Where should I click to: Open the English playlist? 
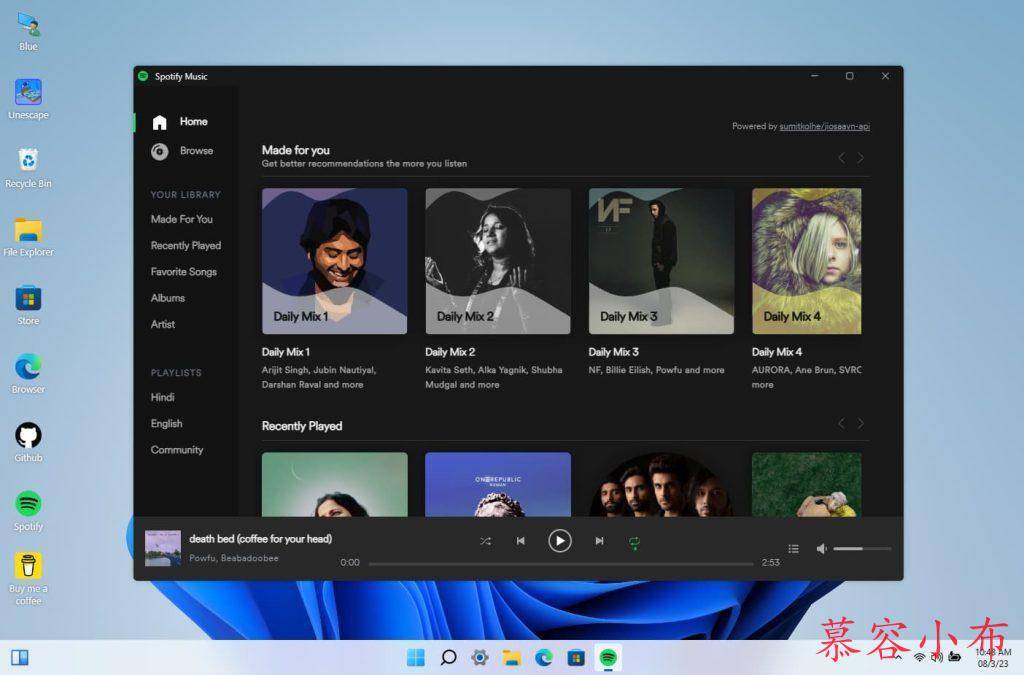tap(167, 424)
